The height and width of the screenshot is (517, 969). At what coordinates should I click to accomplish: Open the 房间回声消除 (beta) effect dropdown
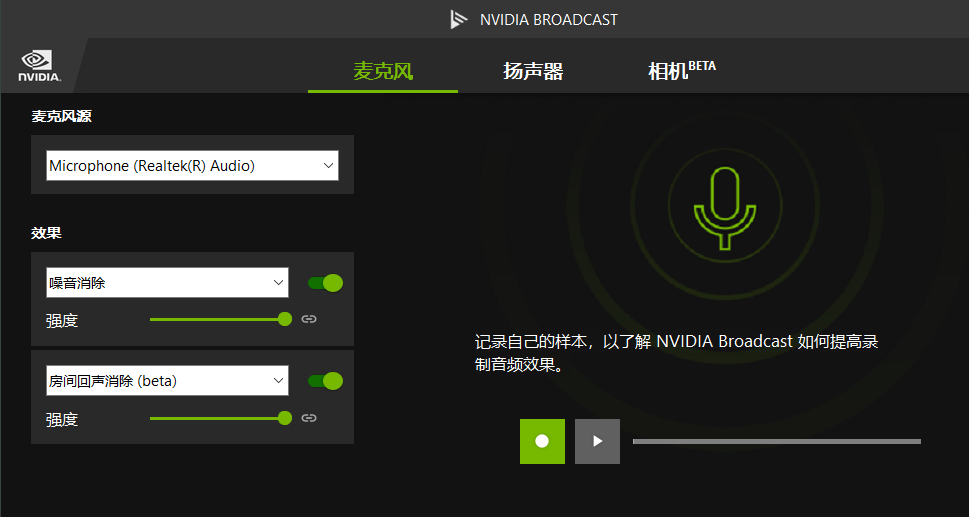167,380
